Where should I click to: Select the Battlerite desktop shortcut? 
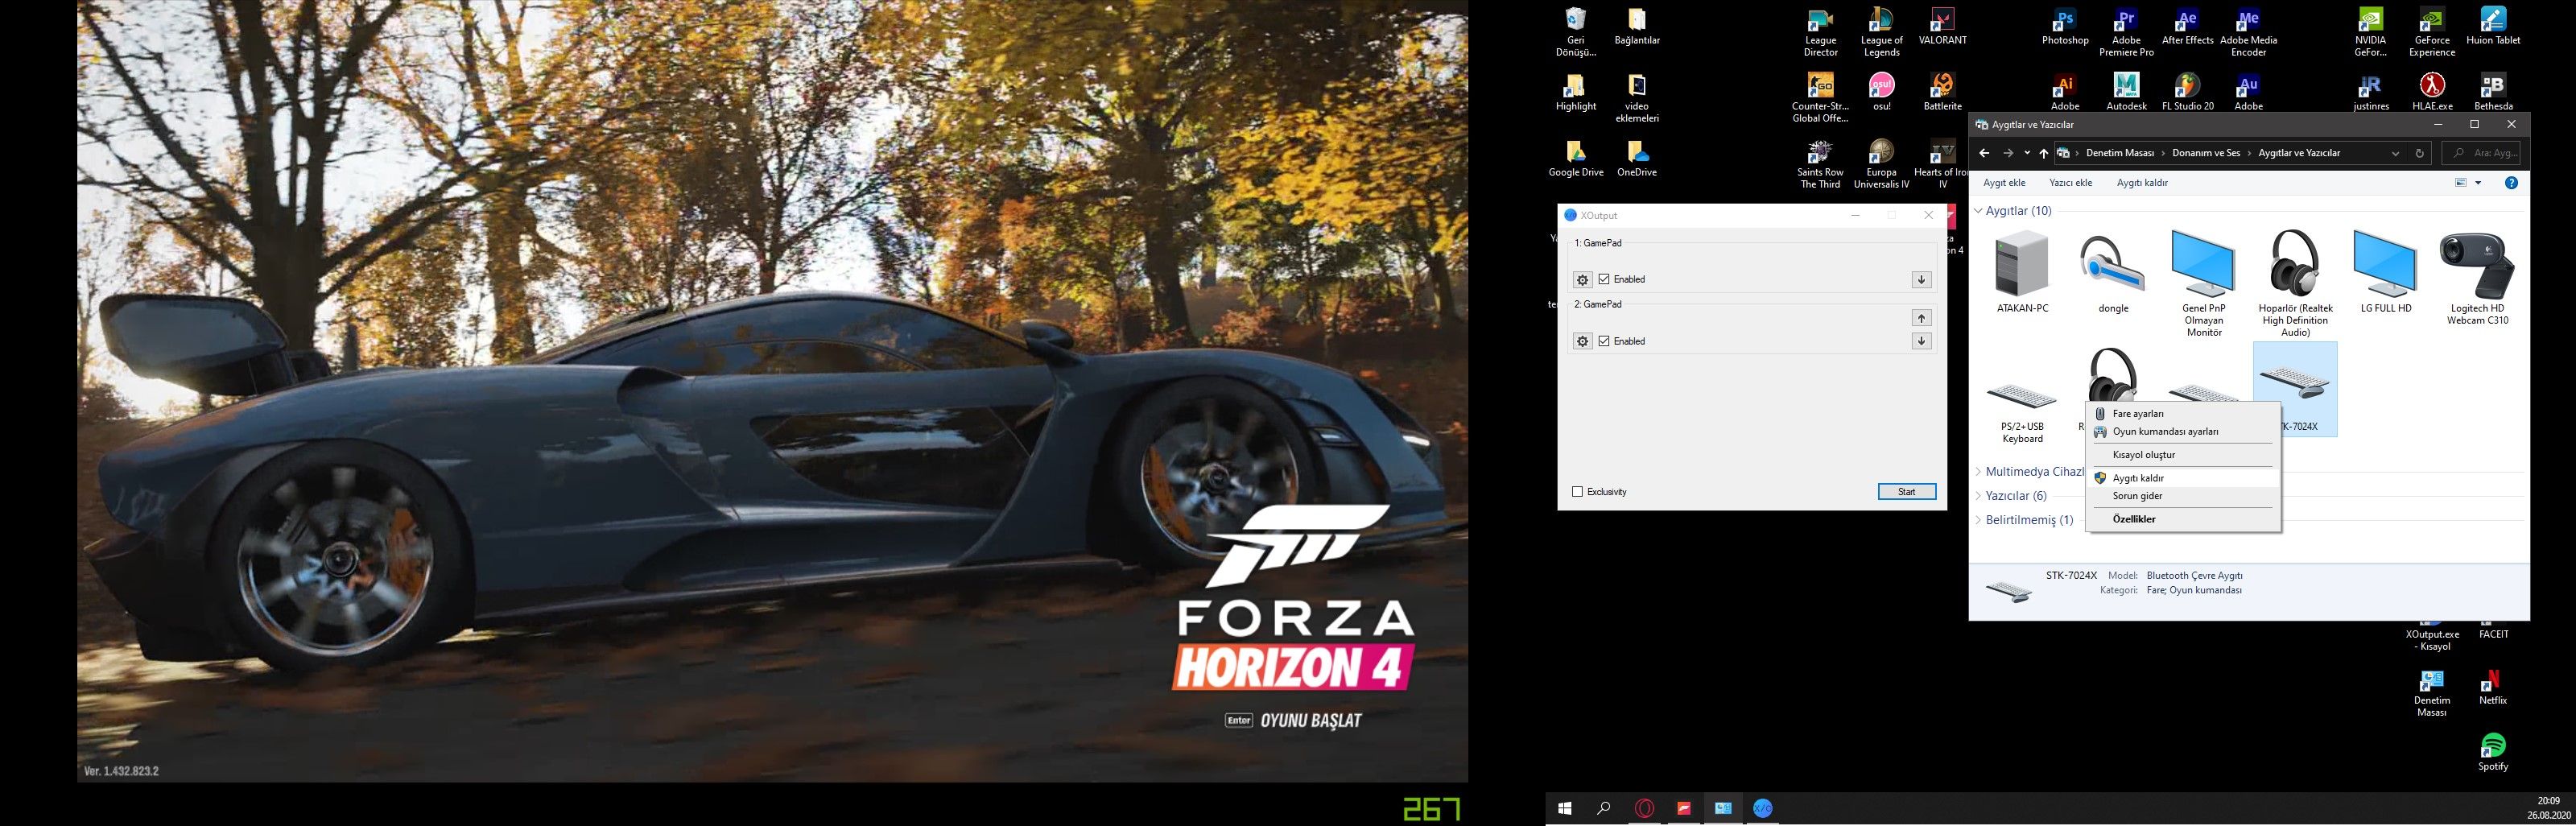1942,92
